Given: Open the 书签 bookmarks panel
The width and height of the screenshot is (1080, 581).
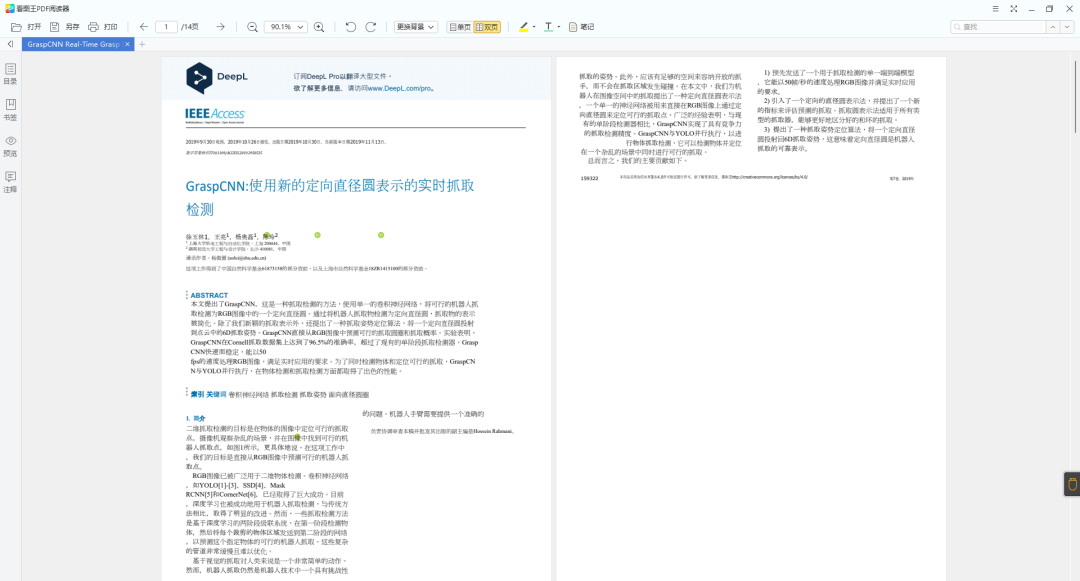Looking at the screenshot, I should tap(10, 109).
